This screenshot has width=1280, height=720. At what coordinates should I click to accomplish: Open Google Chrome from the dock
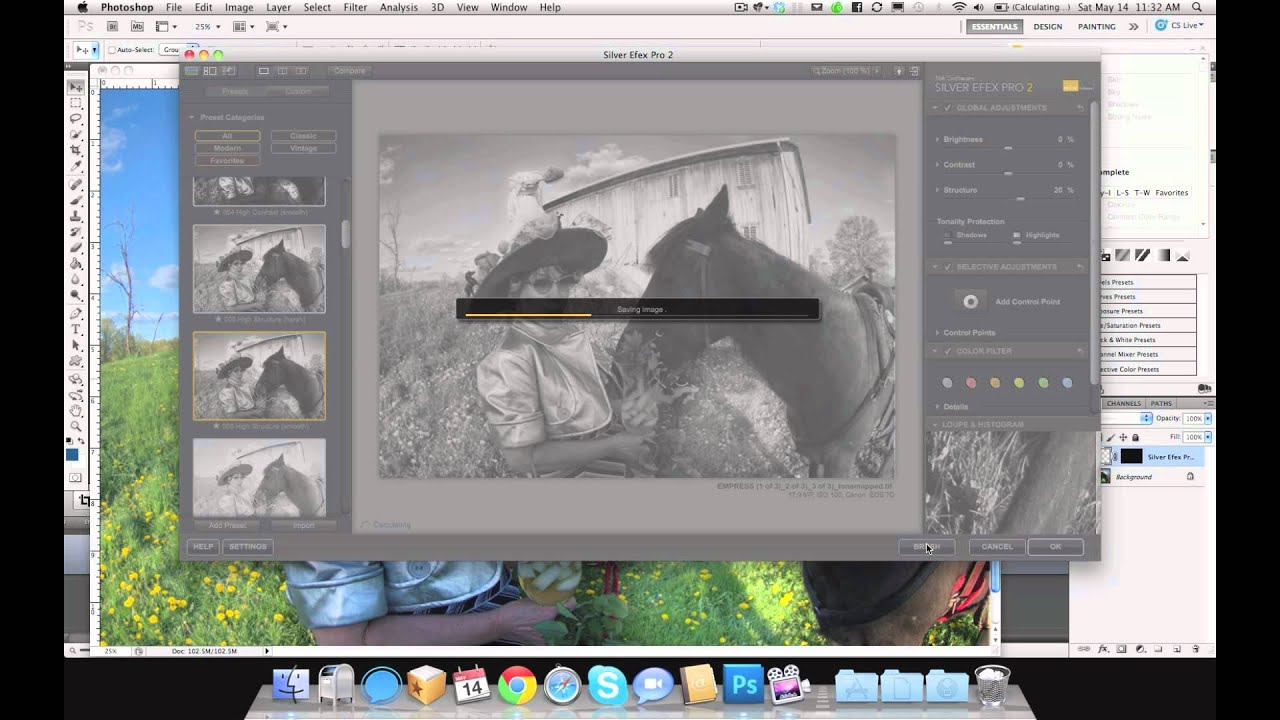tap(517, 685)
